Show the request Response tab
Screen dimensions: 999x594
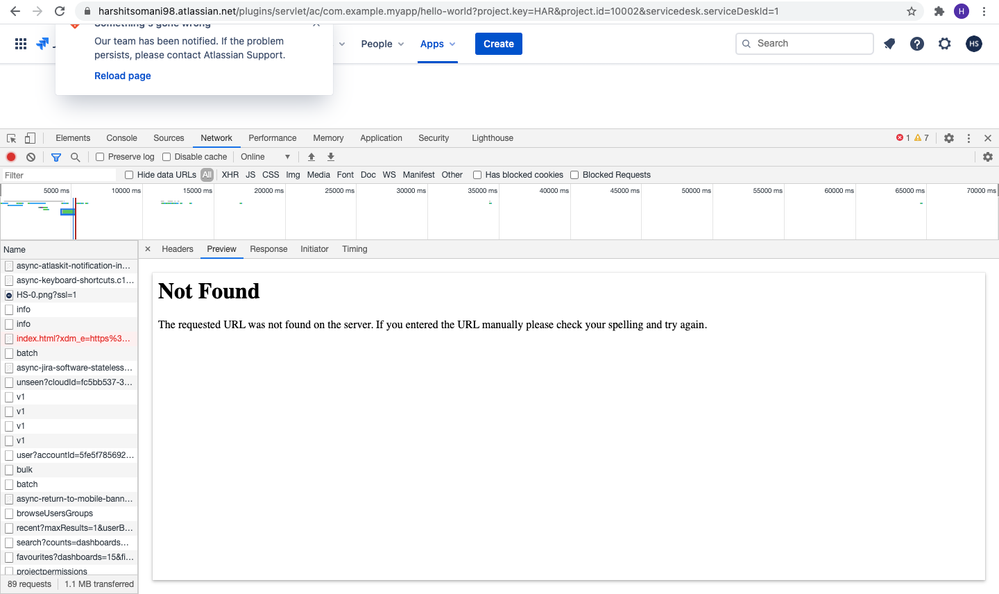coord(268,249)
